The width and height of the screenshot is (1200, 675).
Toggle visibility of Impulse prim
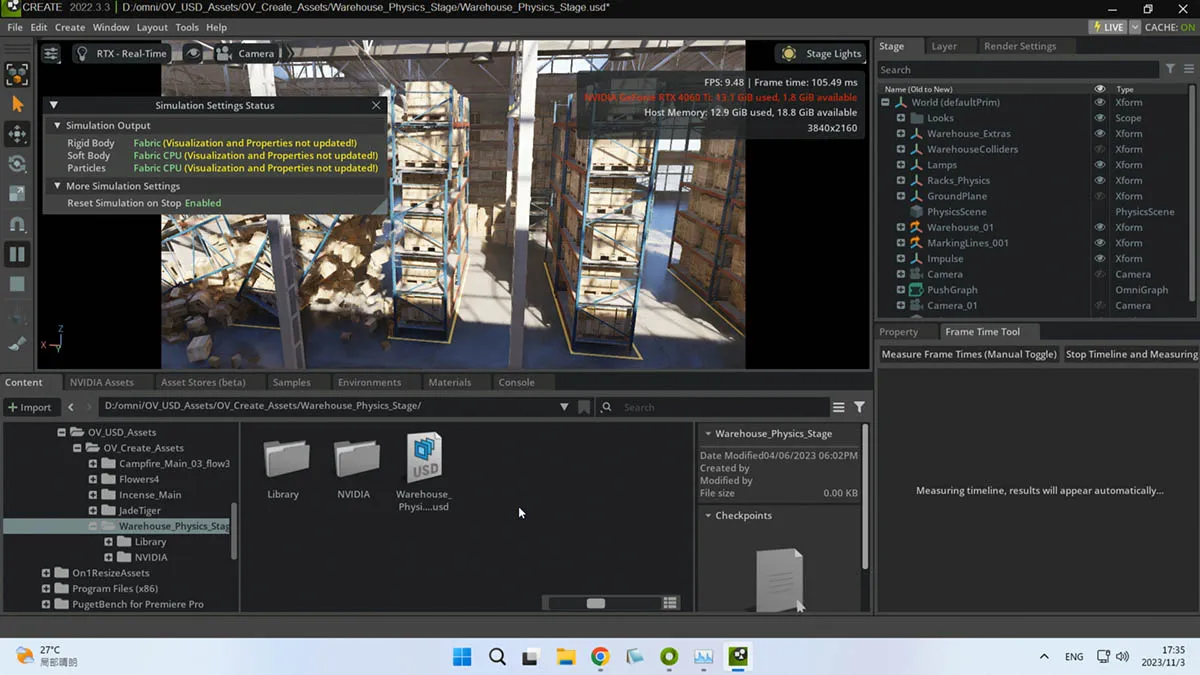pos(1100,258)
